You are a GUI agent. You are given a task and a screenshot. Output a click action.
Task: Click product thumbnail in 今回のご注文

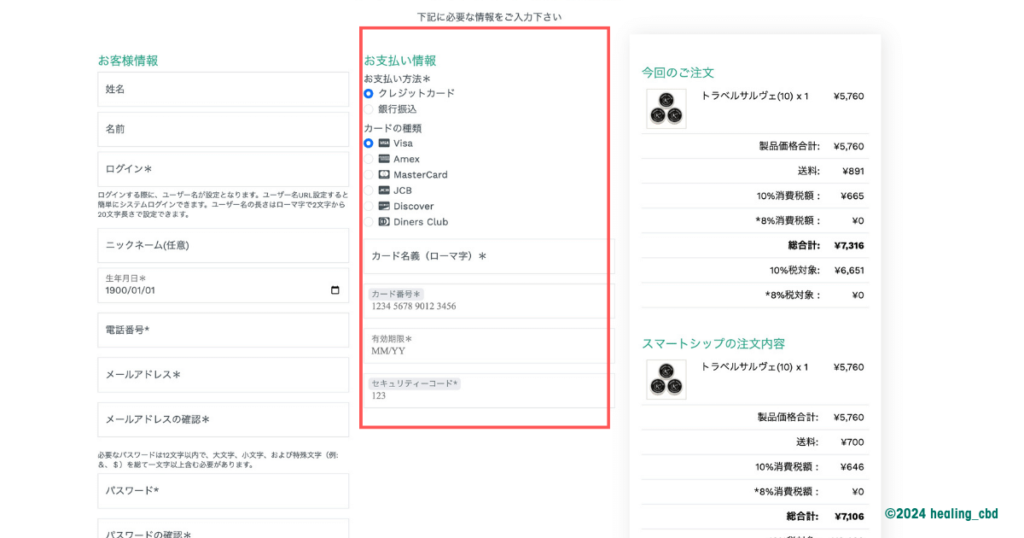click(x=666, y=109)
